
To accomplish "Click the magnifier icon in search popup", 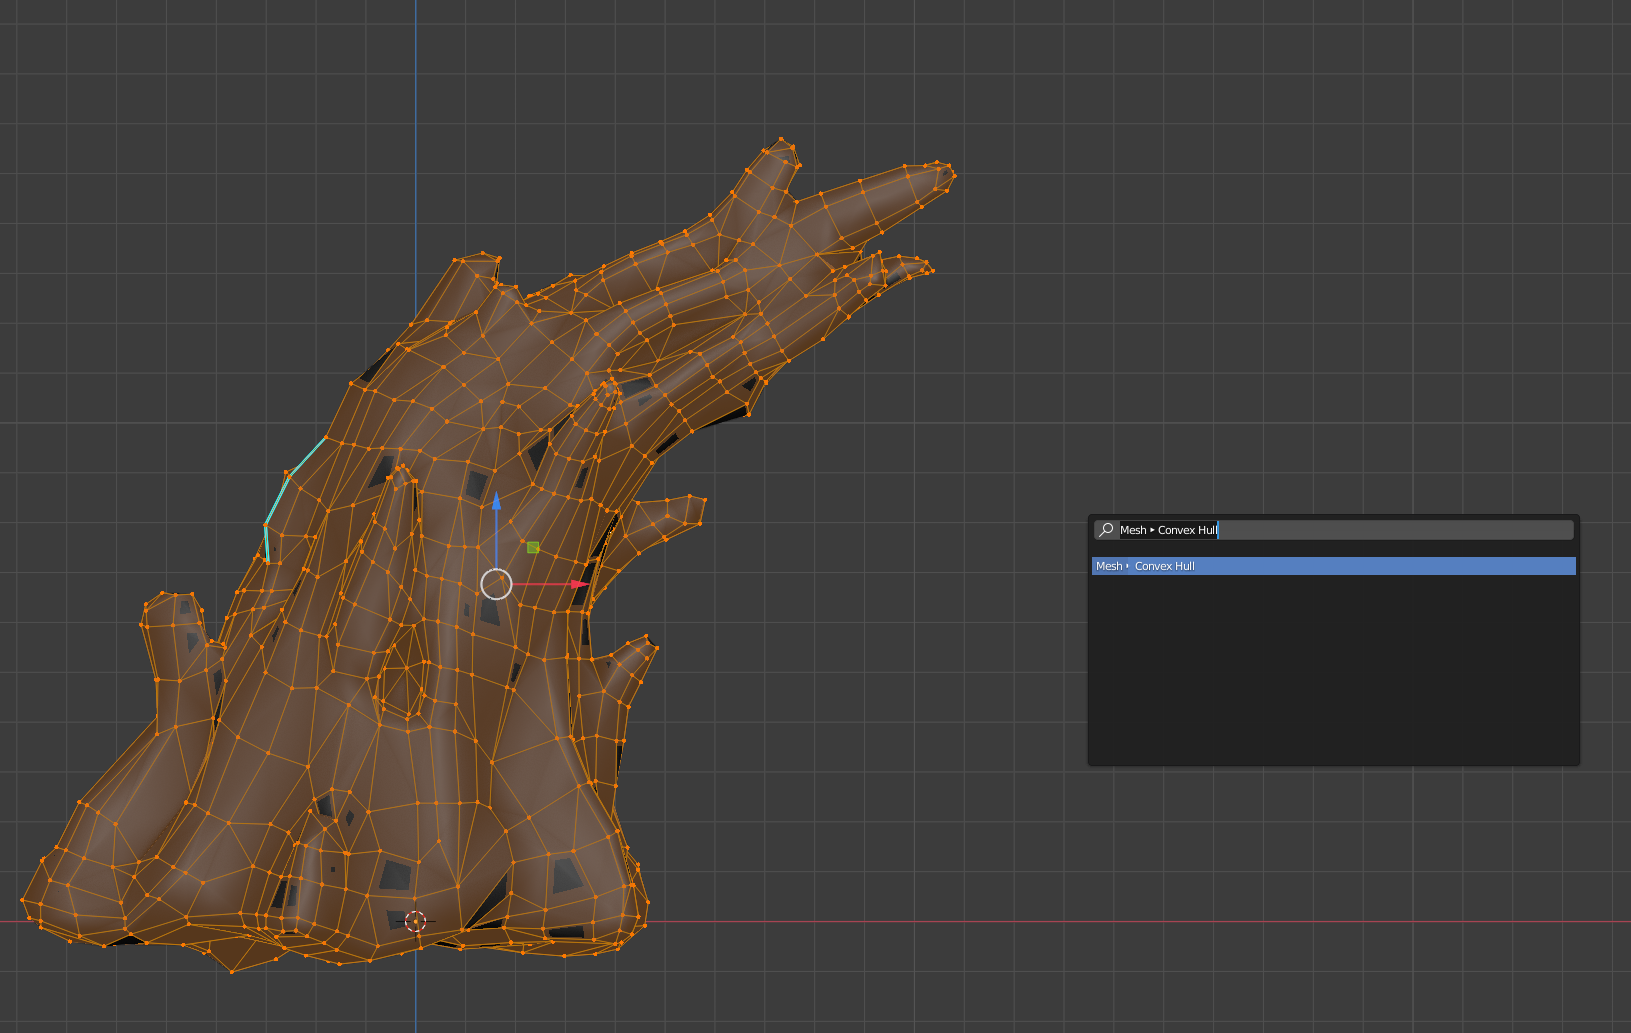I will (x=1106, y=530).
